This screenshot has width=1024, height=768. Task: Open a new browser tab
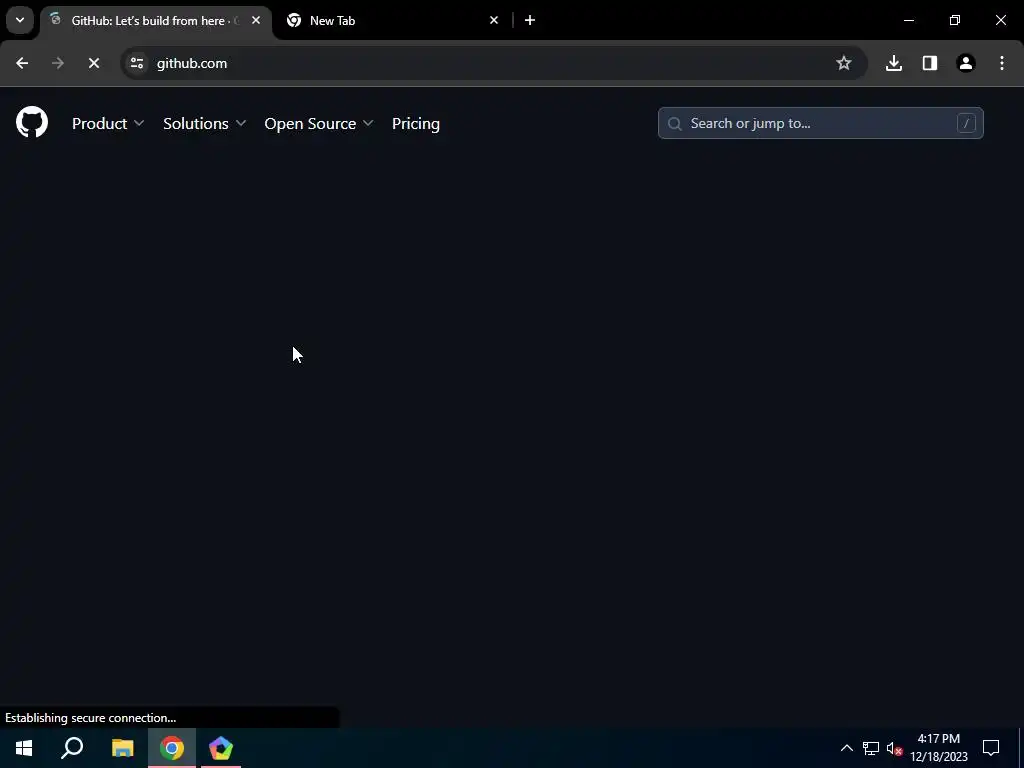coord(530,20)
